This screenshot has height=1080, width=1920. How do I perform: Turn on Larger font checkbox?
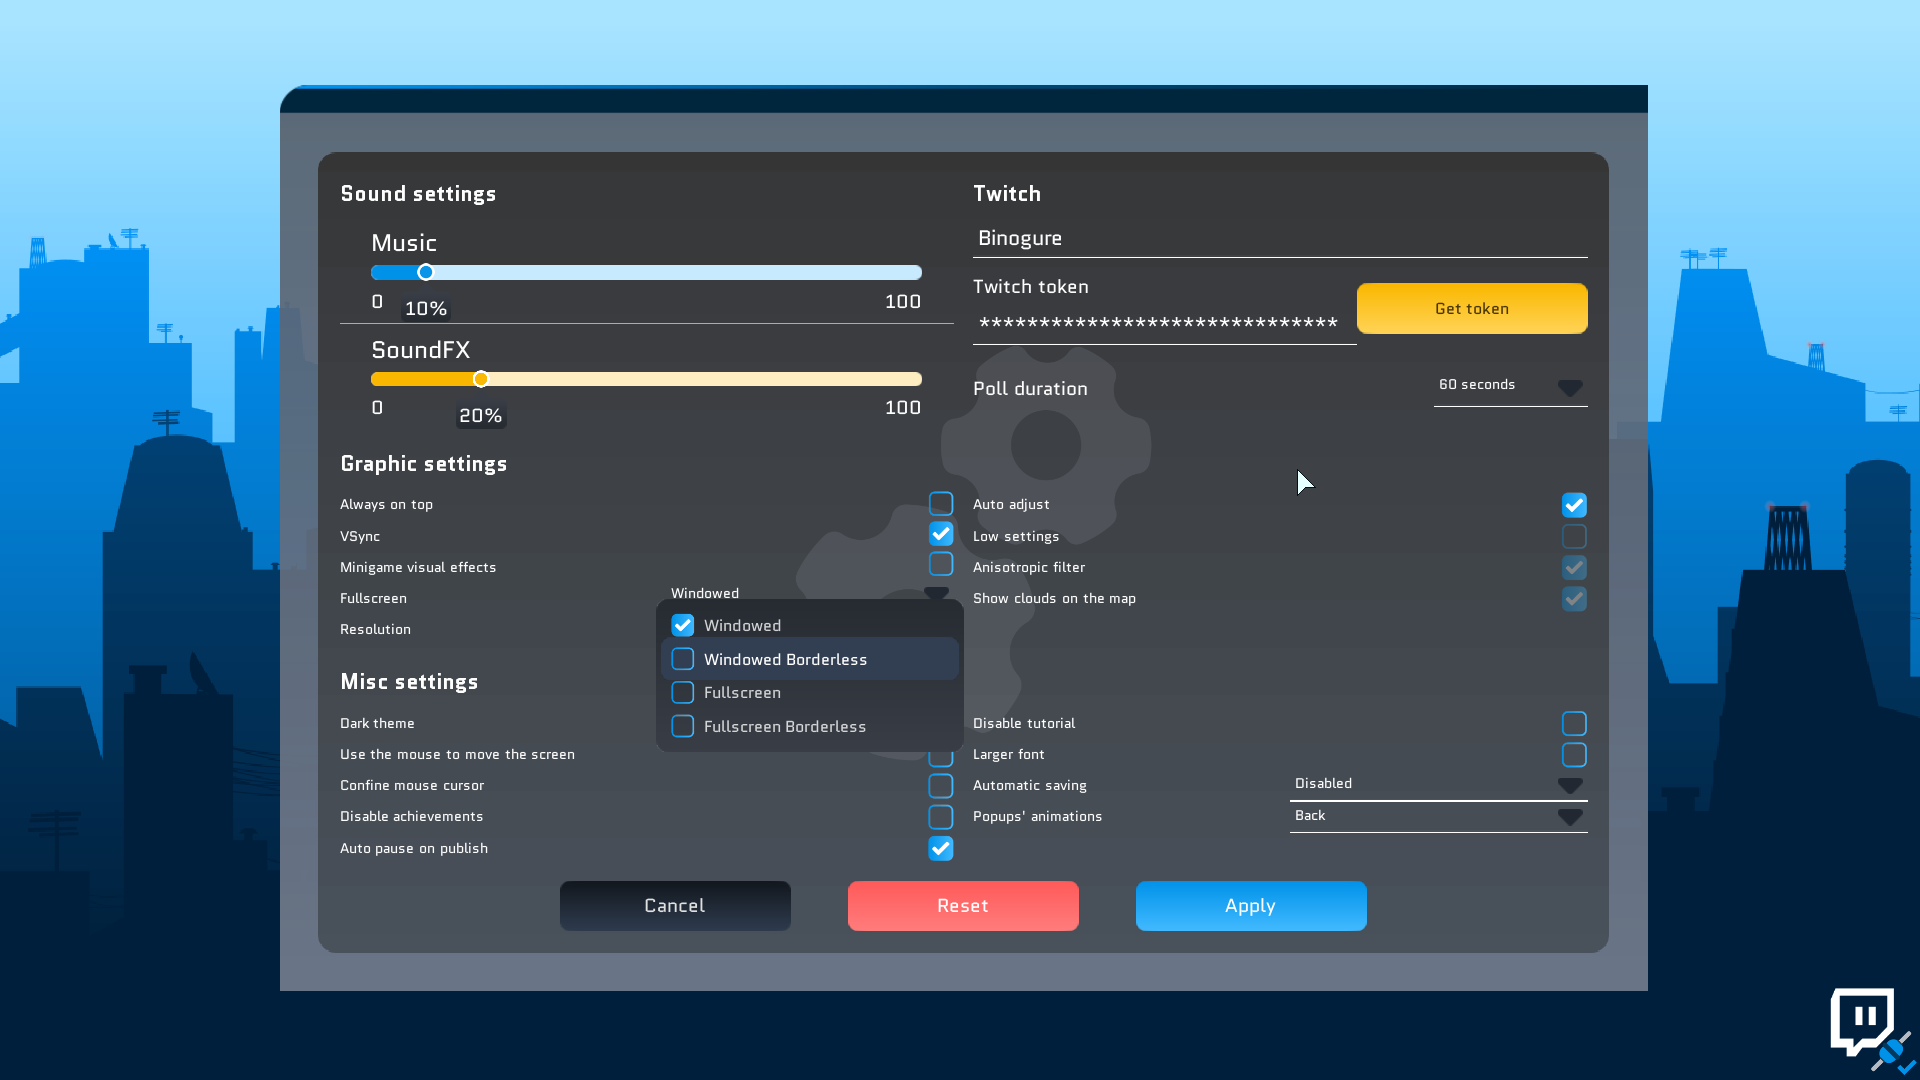[1574, 754]
